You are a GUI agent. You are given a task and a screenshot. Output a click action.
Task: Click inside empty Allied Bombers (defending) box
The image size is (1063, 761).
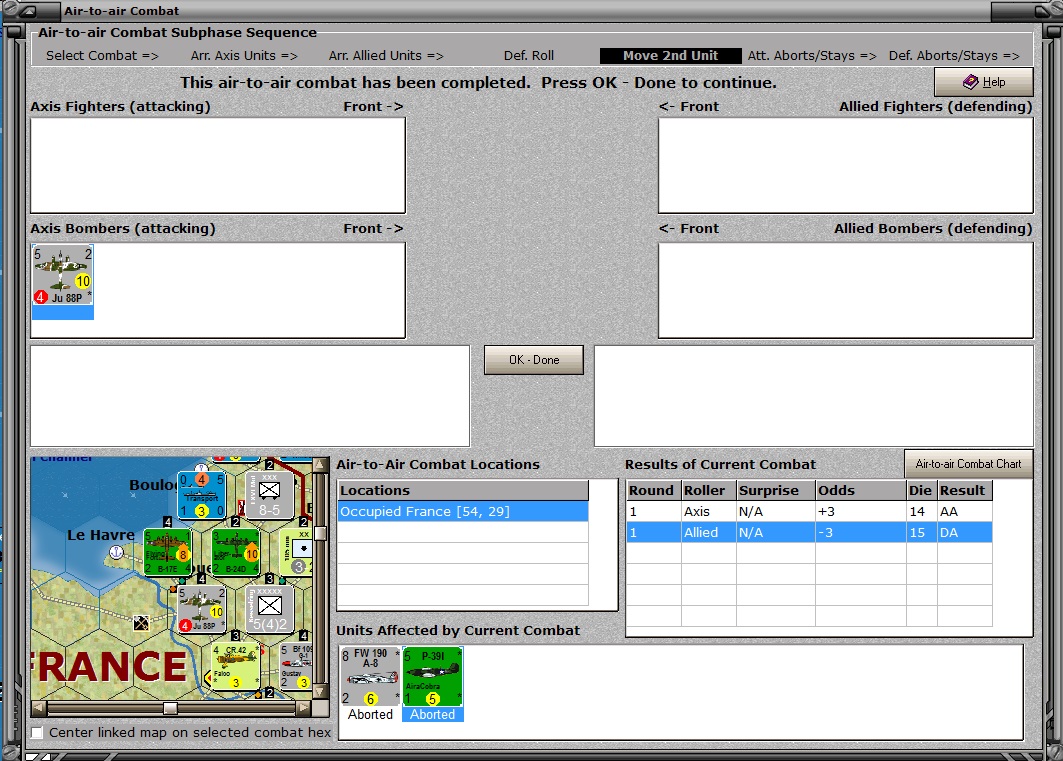[x=845, y=290]
